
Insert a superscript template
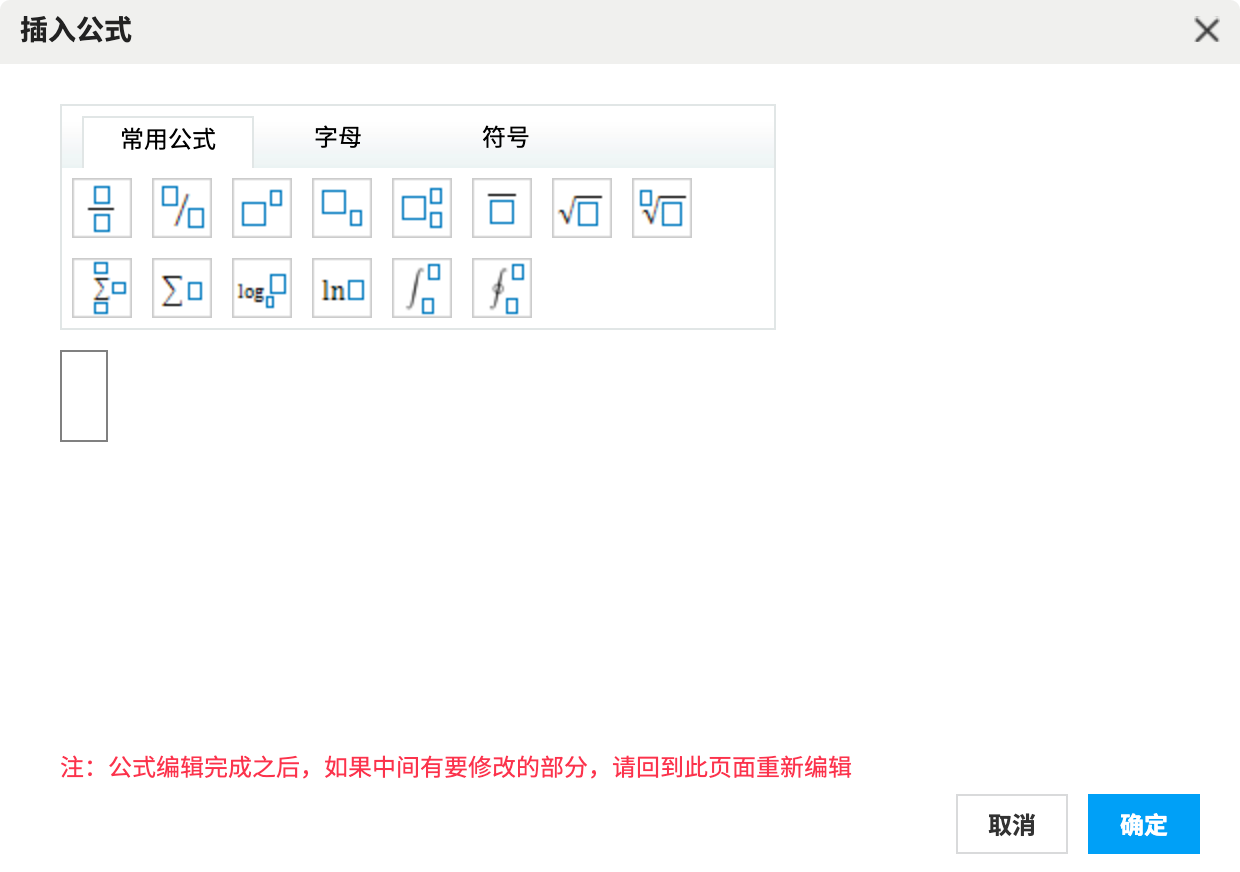click(x=262, y=208)
